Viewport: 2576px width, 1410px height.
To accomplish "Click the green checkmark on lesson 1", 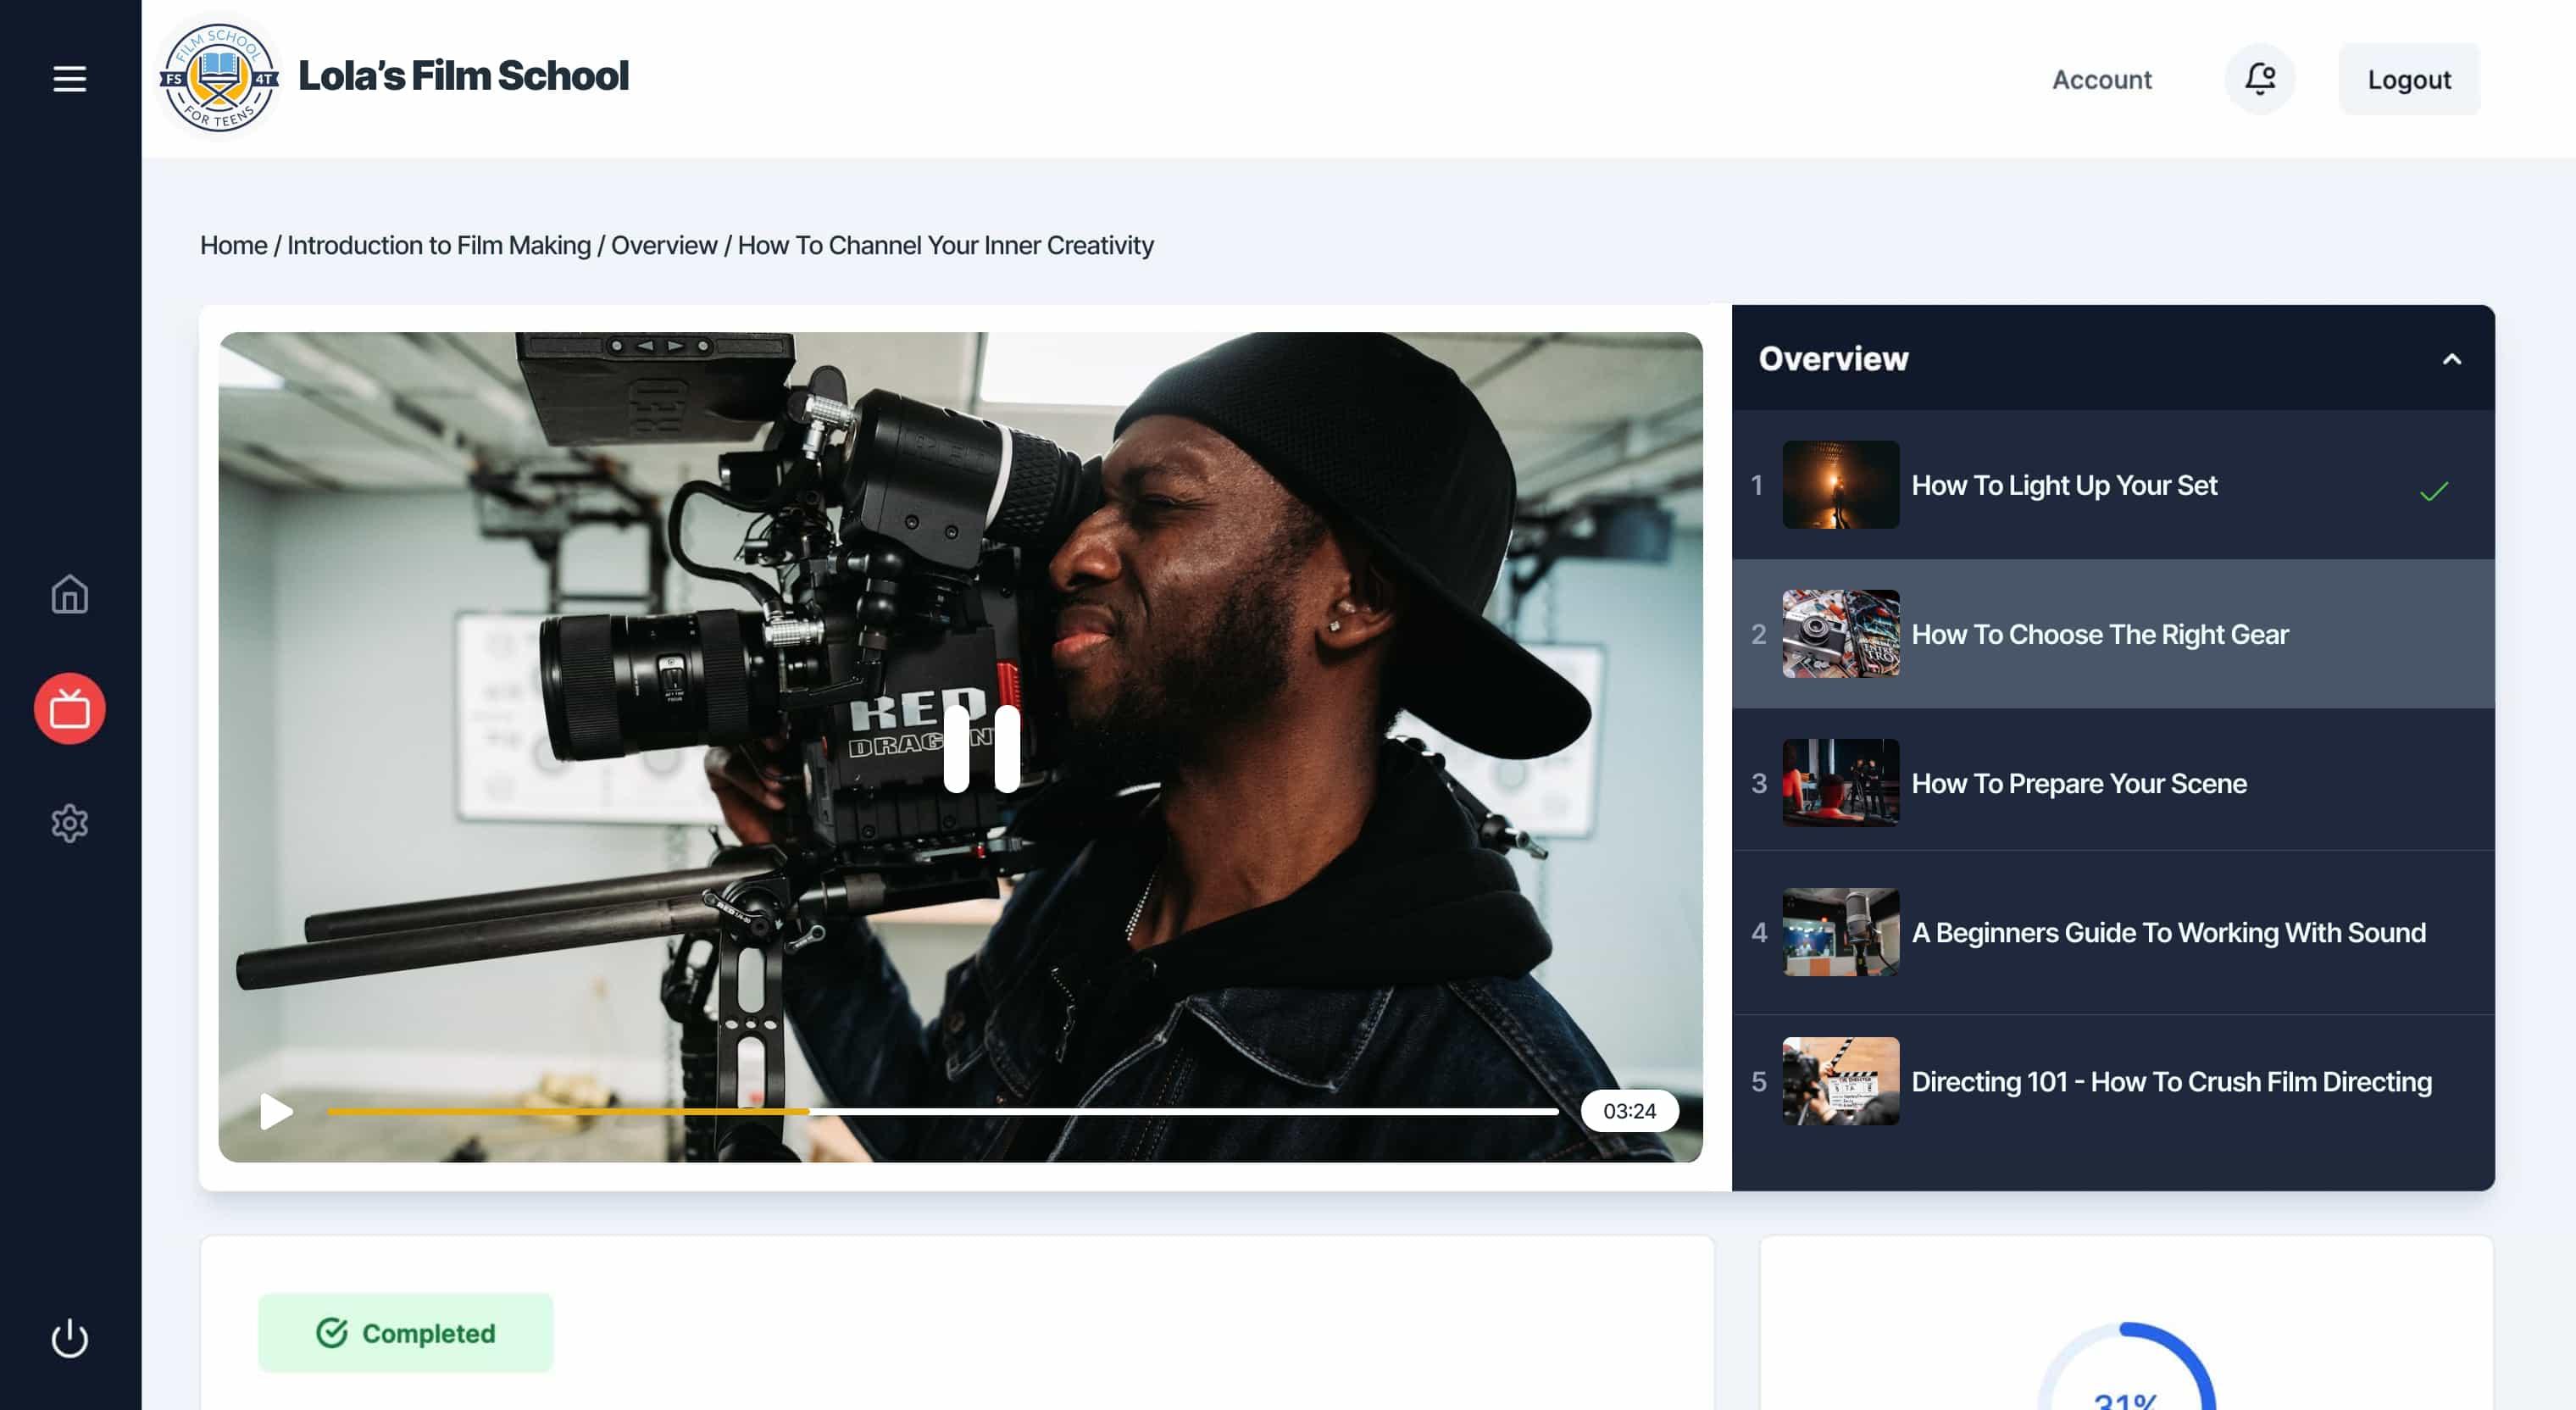I will pyautogui.click(x=2433, y=491).
